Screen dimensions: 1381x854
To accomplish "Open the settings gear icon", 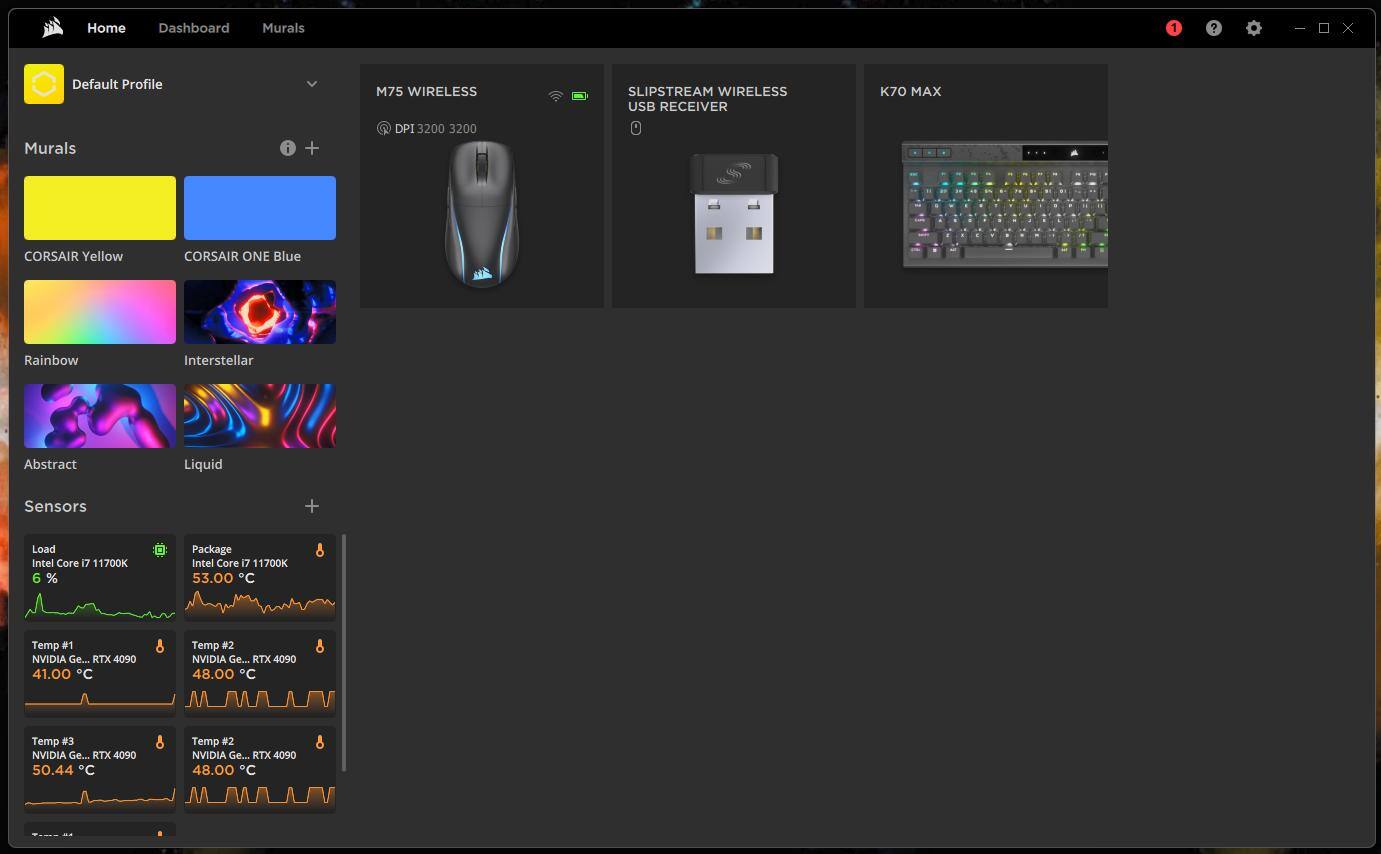I will click(x=1253, y=28).
